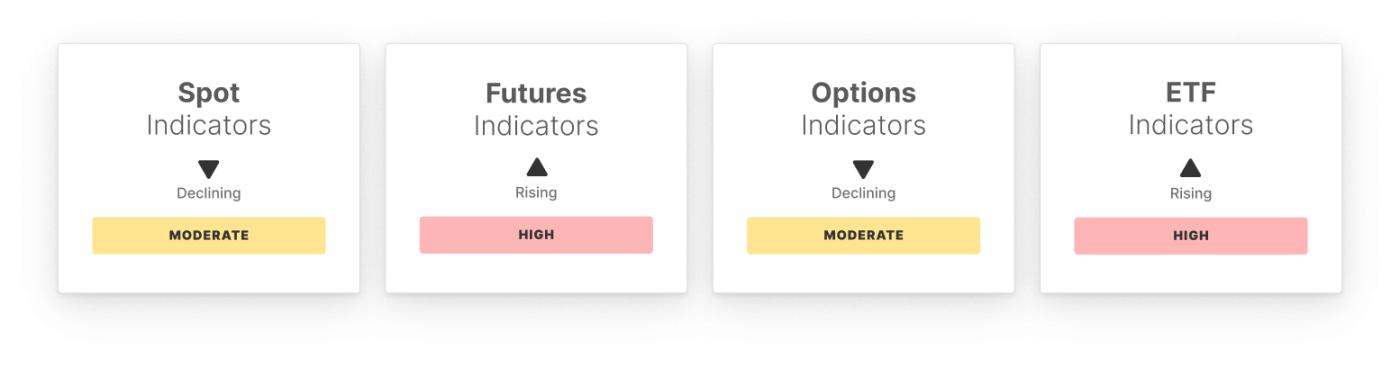The height and width of the screenshot is (366, 1400).
Task: Open the ETF Indicators card title
Action: tap(1191, 109)
